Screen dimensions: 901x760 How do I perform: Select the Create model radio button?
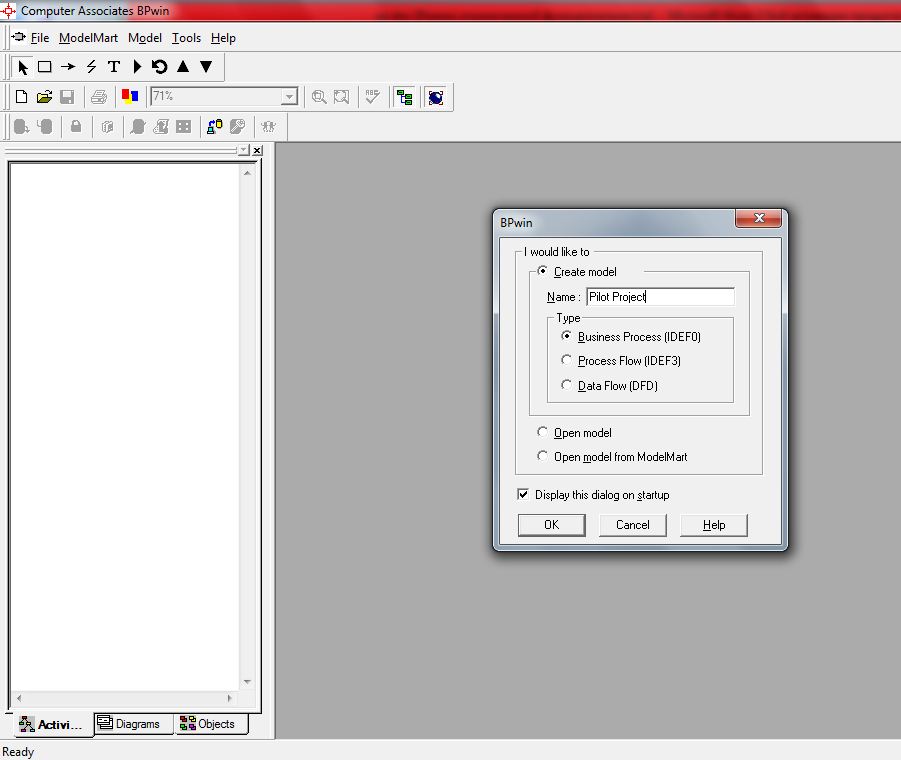point(542,271)
